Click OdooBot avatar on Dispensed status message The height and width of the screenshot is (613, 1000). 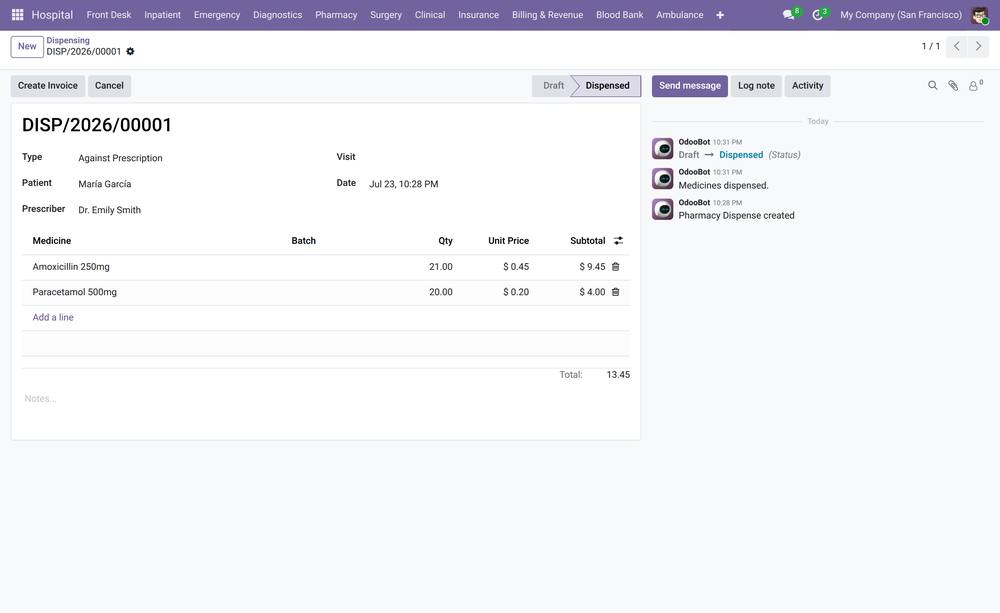(663, 149)
